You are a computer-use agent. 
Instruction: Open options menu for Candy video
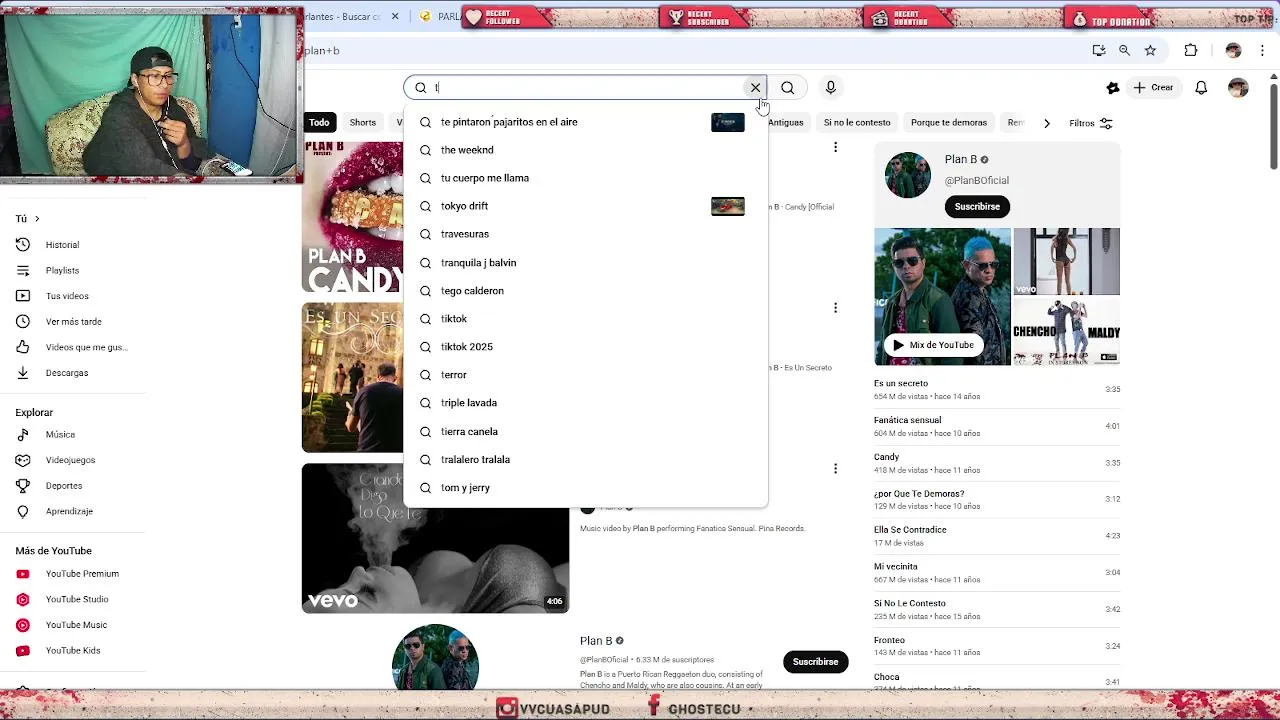835,148
